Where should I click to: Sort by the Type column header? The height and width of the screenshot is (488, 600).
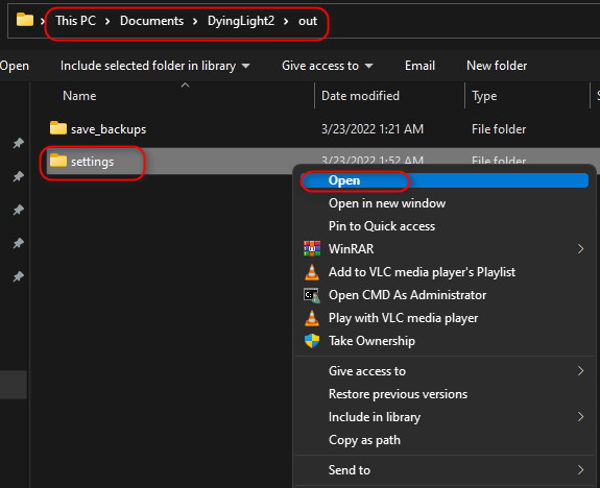coord(484,96)
